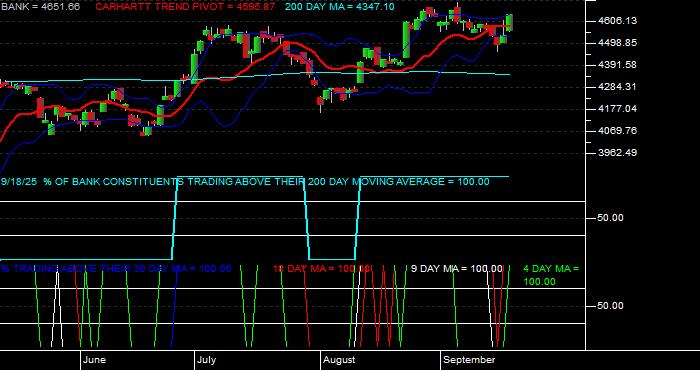Image resolution: width=700 pixels, height=370 pixels.
Task: Select the 9 DAY MA = 100.00 label
Action: [456, 268]
